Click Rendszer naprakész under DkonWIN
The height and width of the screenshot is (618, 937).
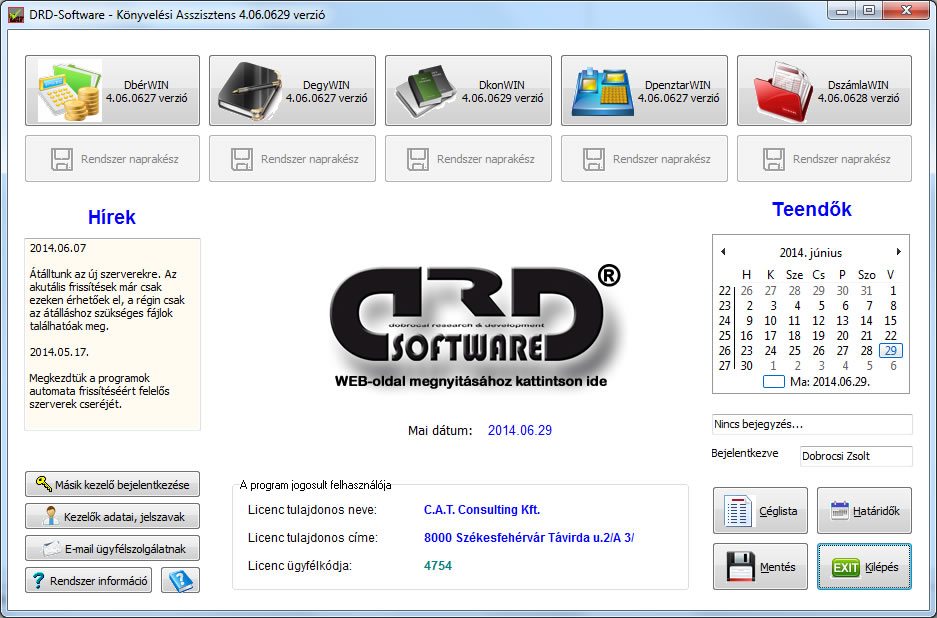click(468, 158)
